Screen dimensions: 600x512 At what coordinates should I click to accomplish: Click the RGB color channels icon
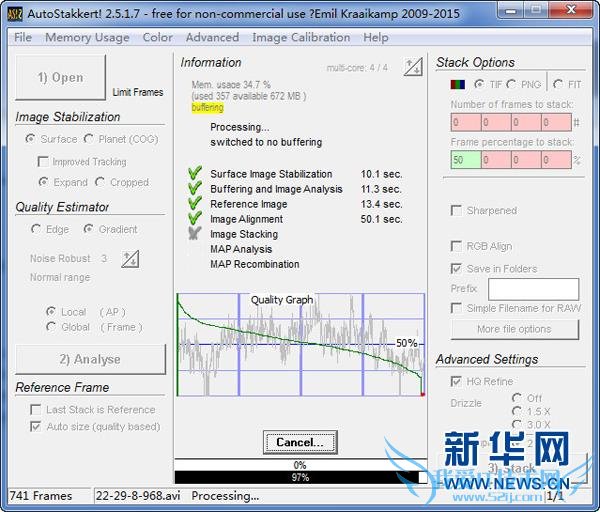458,84
